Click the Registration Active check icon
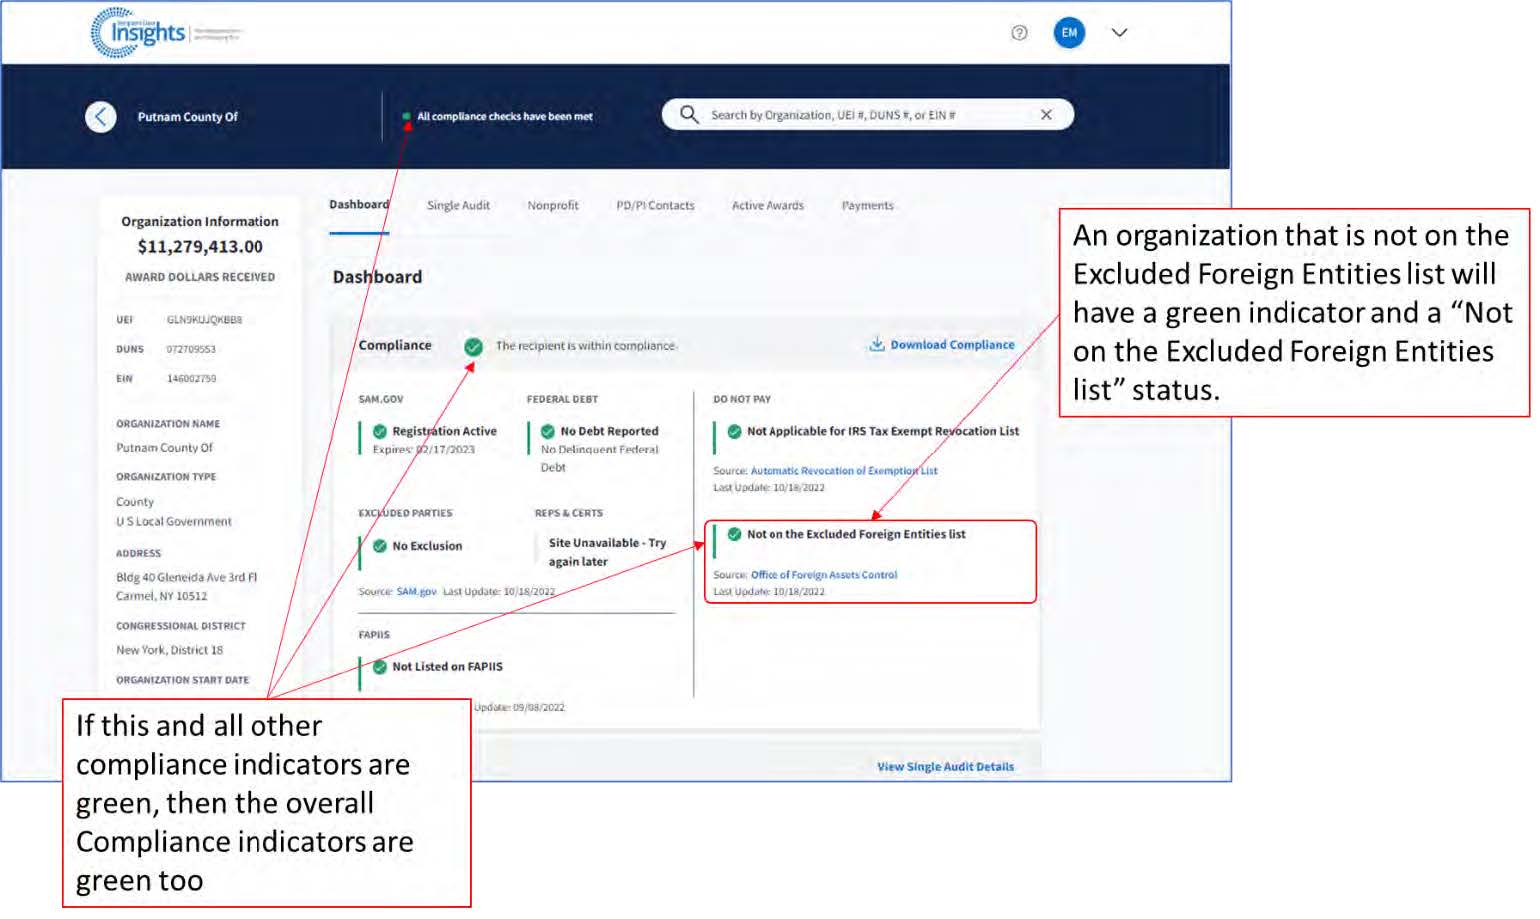1540x919 pixels. (x=380, y=432)
